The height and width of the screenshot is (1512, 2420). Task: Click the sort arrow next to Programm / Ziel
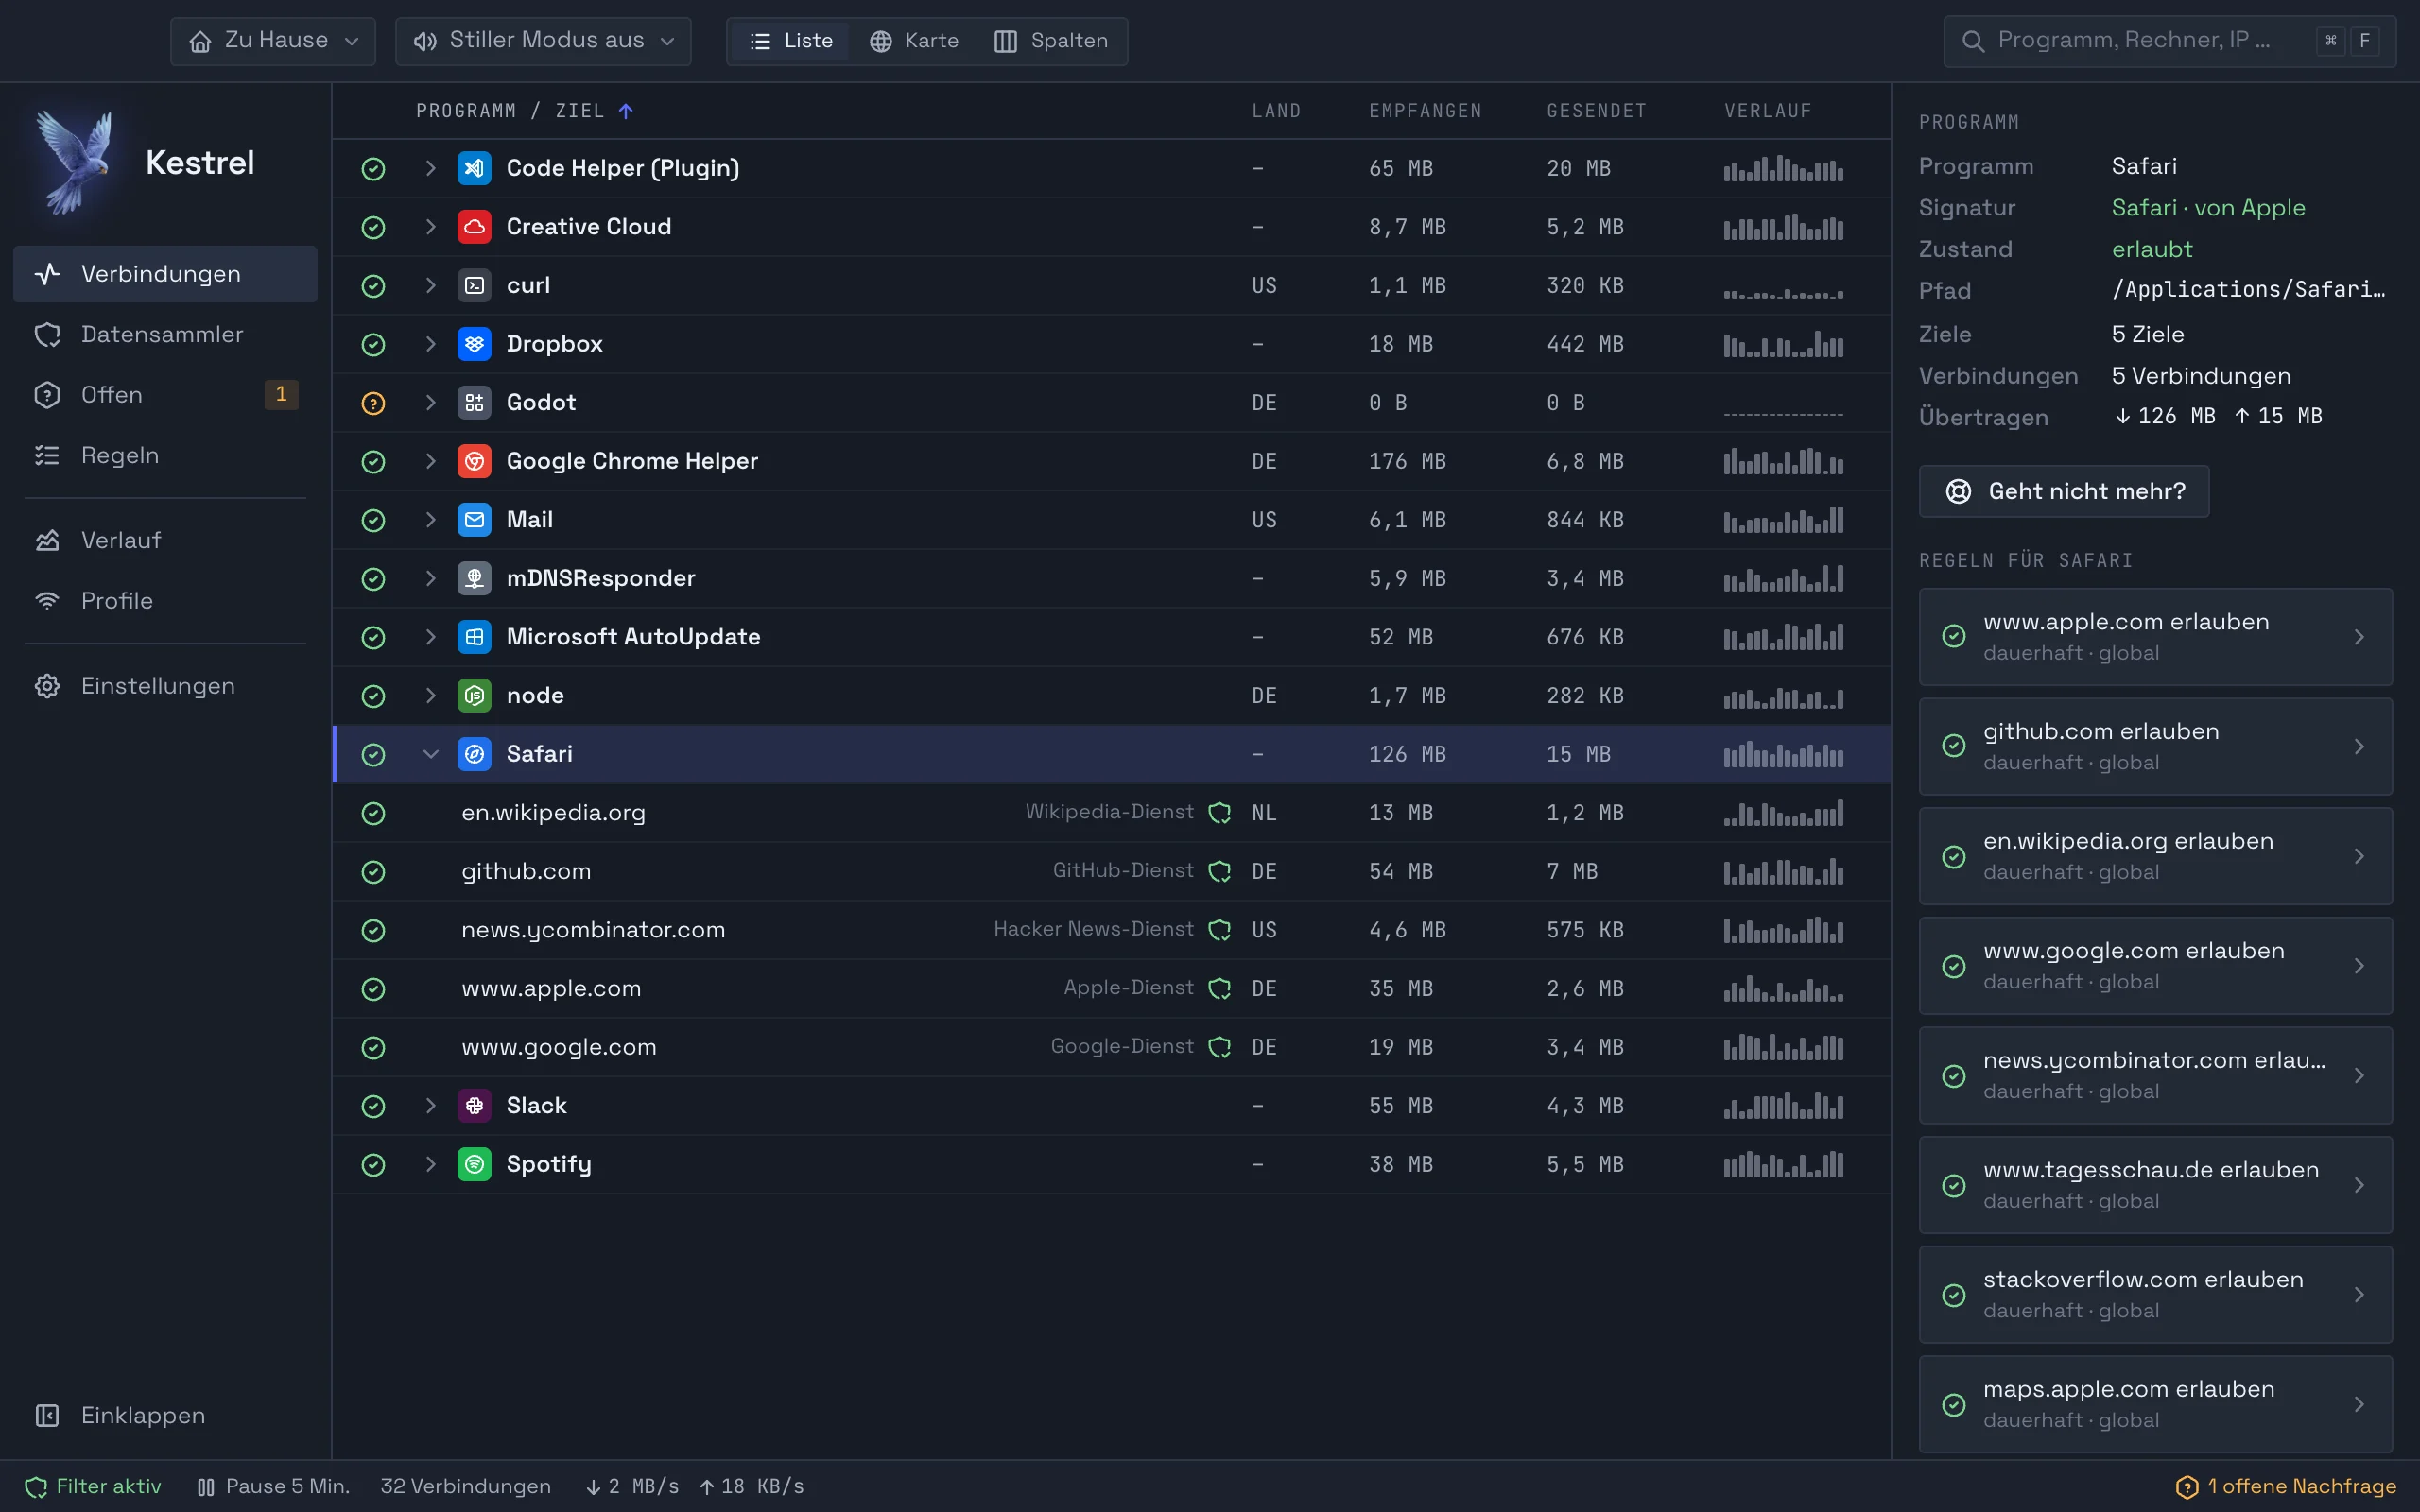coord(626,111)
